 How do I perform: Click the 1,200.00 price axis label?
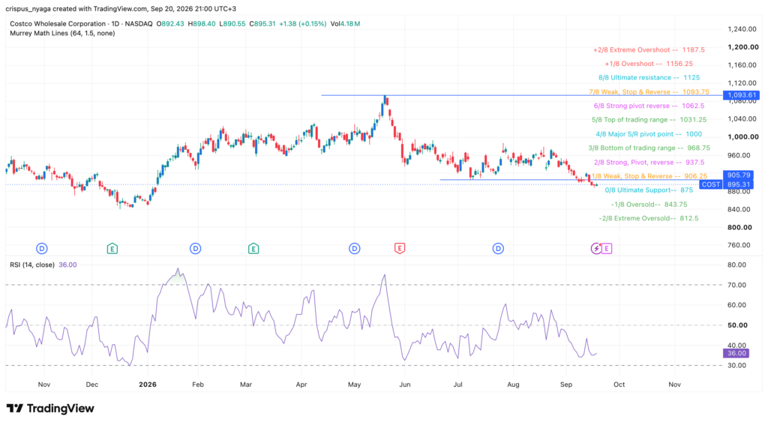tap(743, 47)
